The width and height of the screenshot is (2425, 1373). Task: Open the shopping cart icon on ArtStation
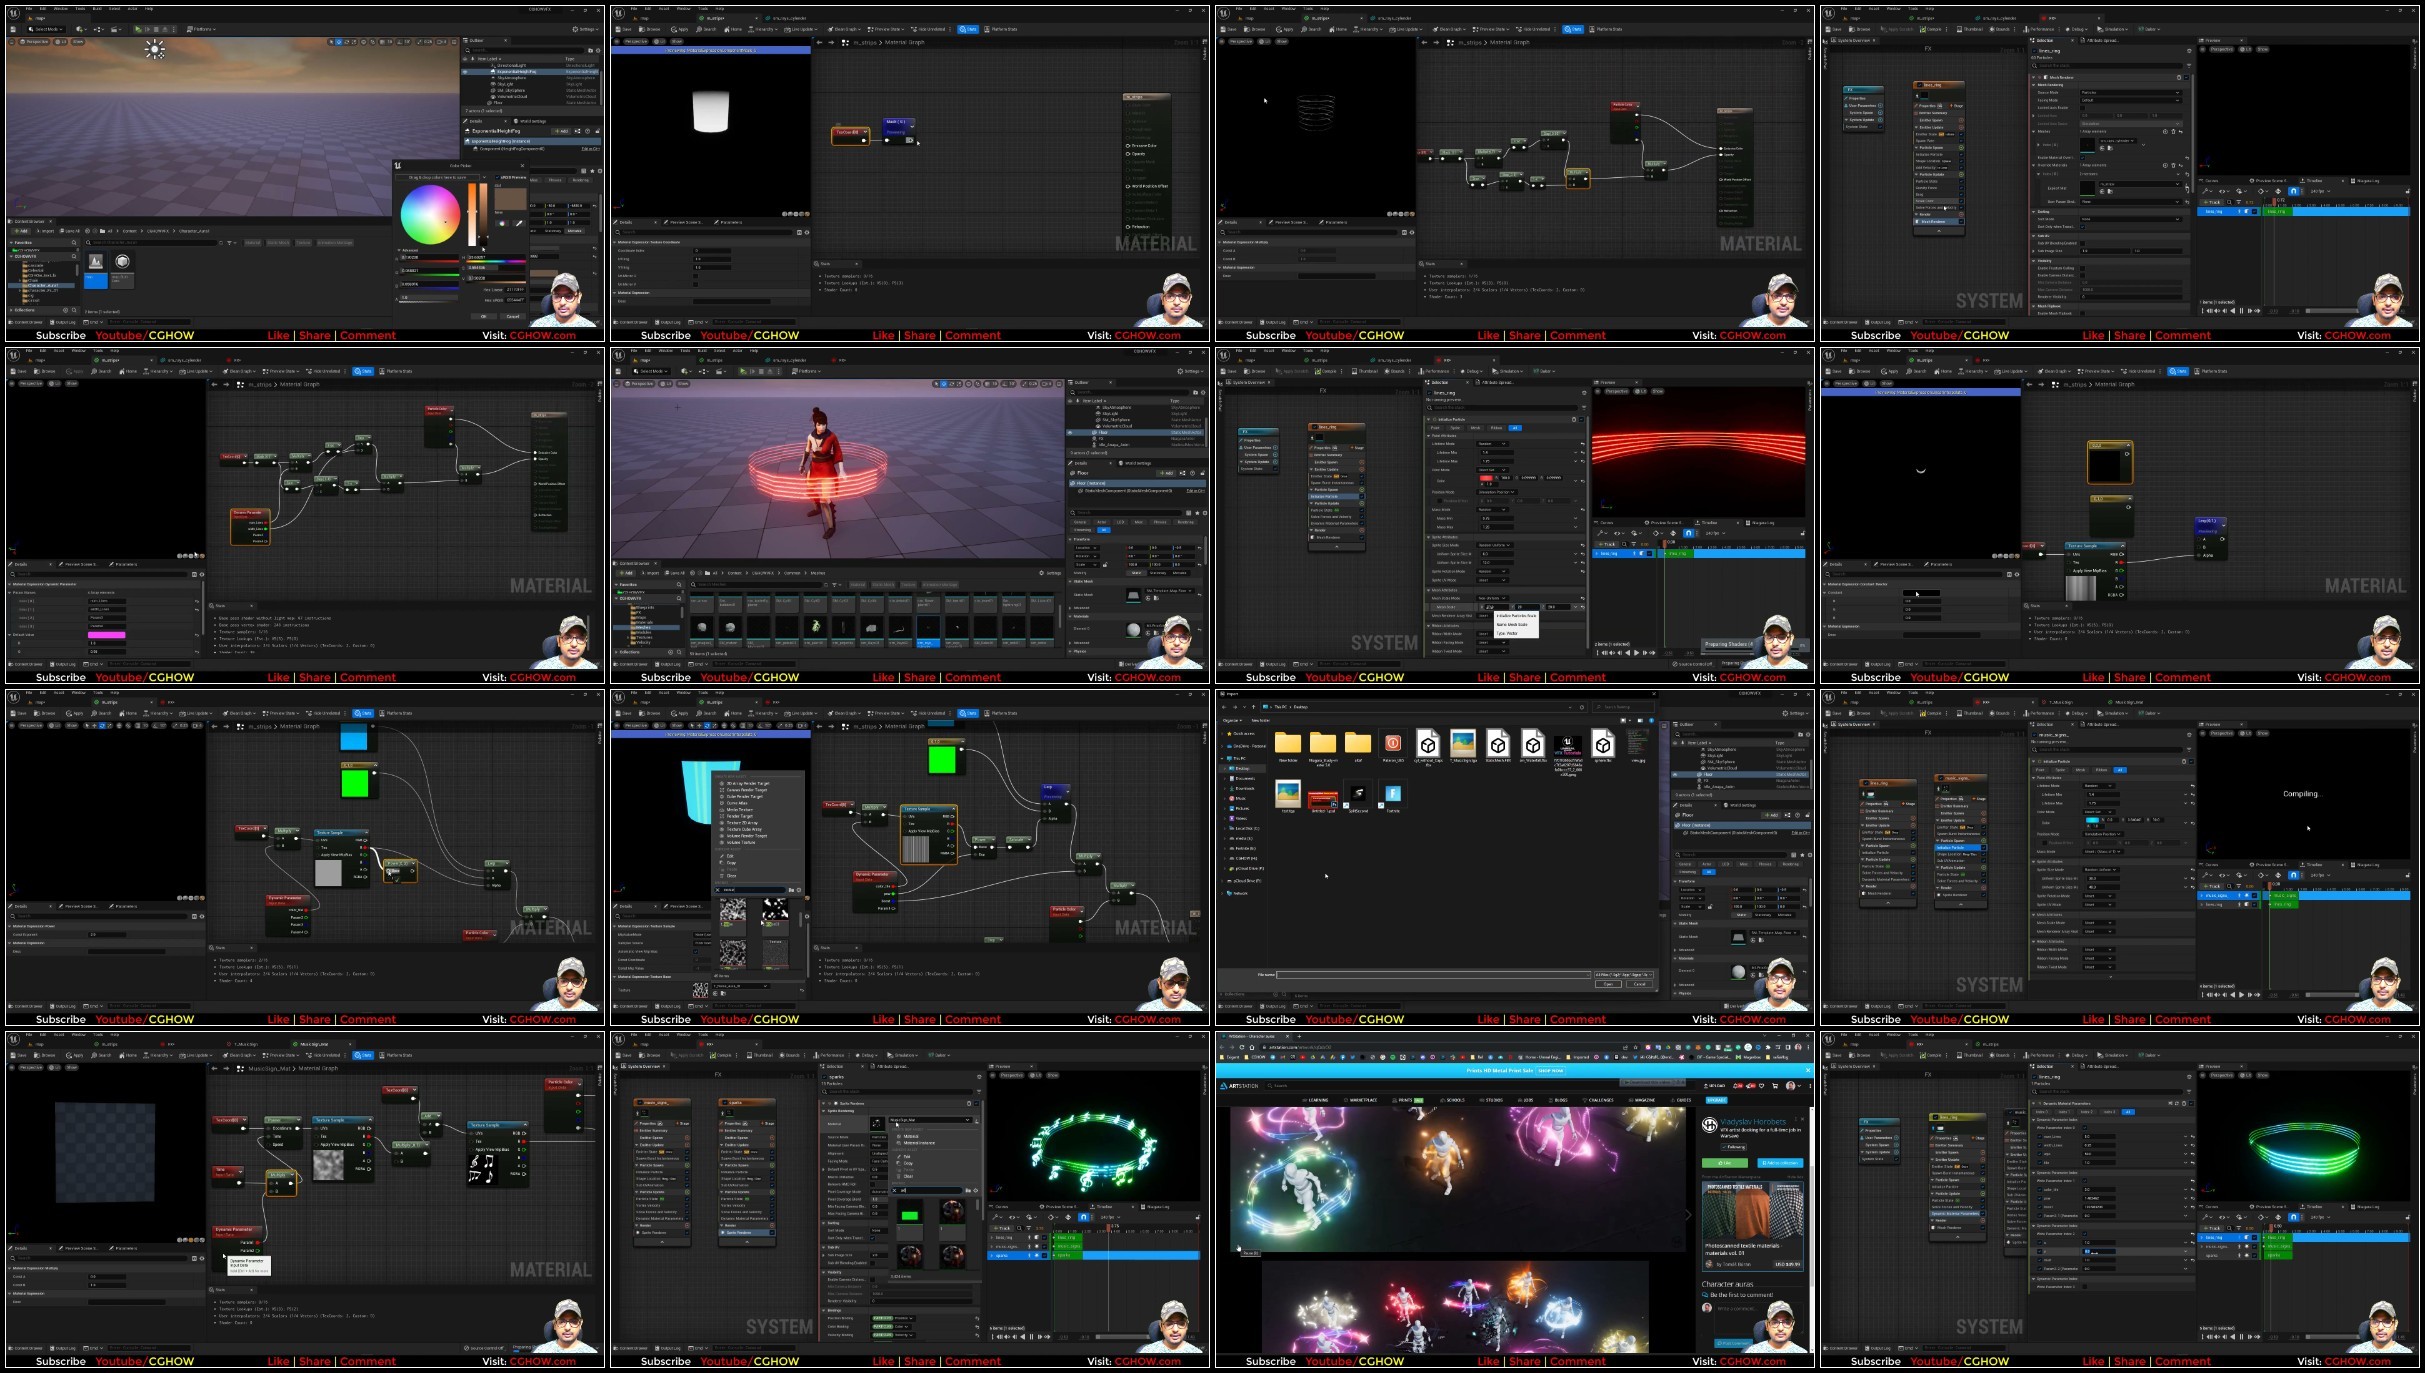1775,1086
